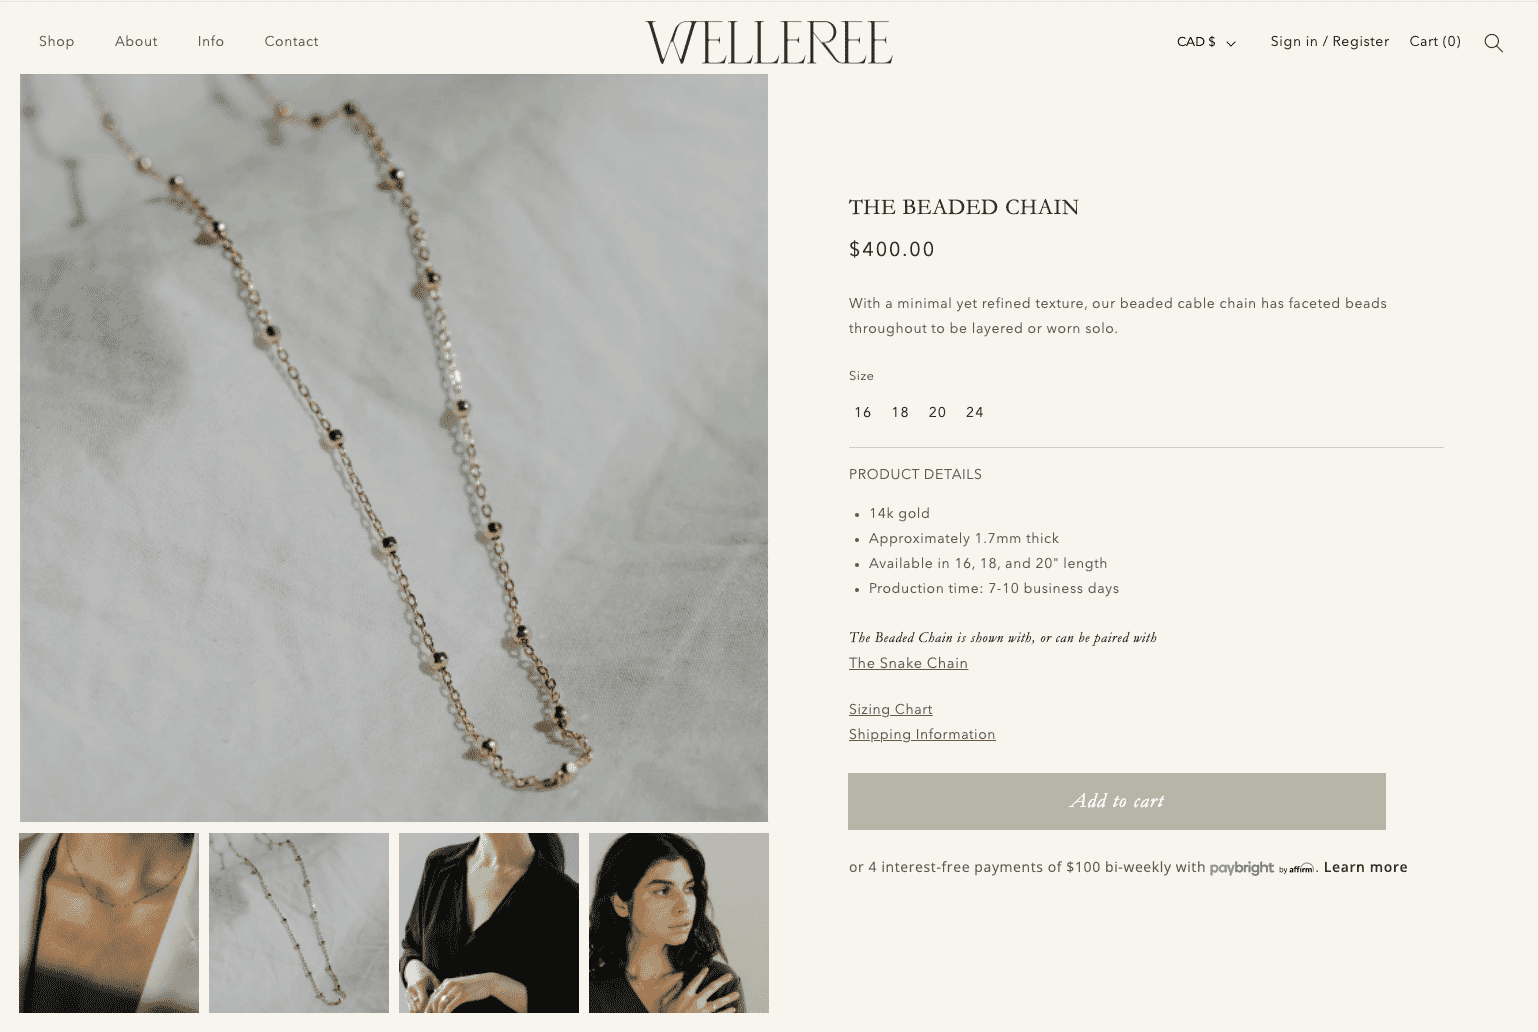Click Learn more about paybright payments
Viewport: 1538px width, 1032px height.
(1365, 867)
